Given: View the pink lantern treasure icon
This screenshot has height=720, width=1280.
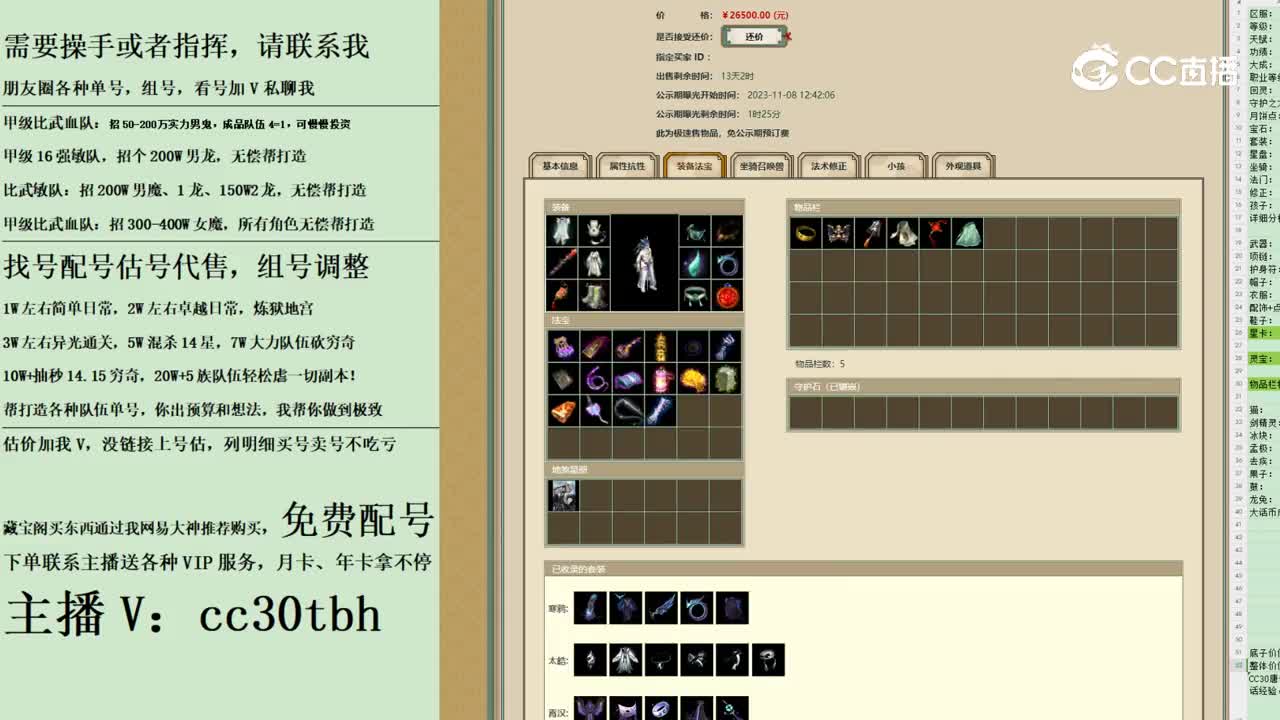Looking at the screenshot, I should [661, 379].
